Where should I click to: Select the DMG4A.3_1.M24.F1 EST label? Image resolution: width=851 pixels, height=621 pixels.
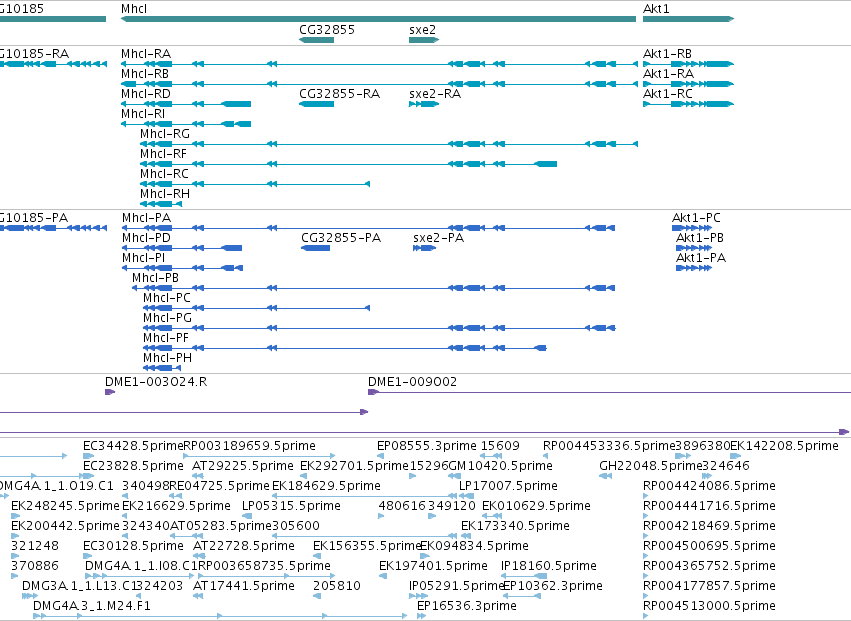[x=92, y=607]
